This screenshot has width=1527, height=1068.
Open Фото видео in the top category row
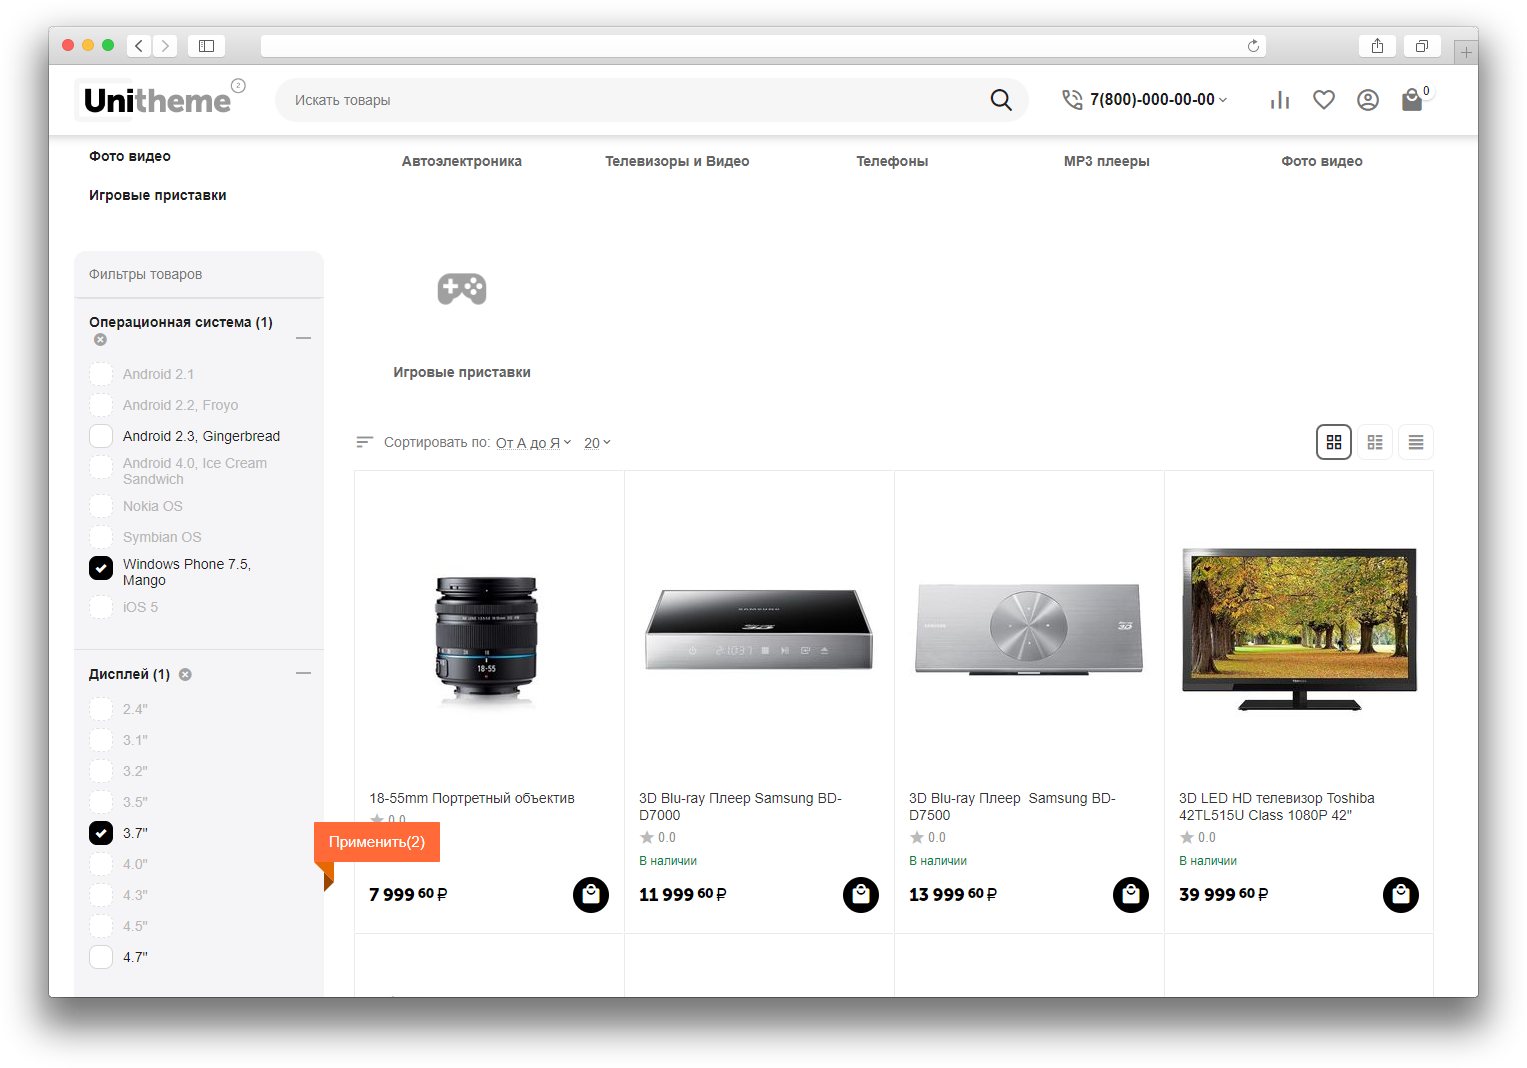click(1322, 161)
